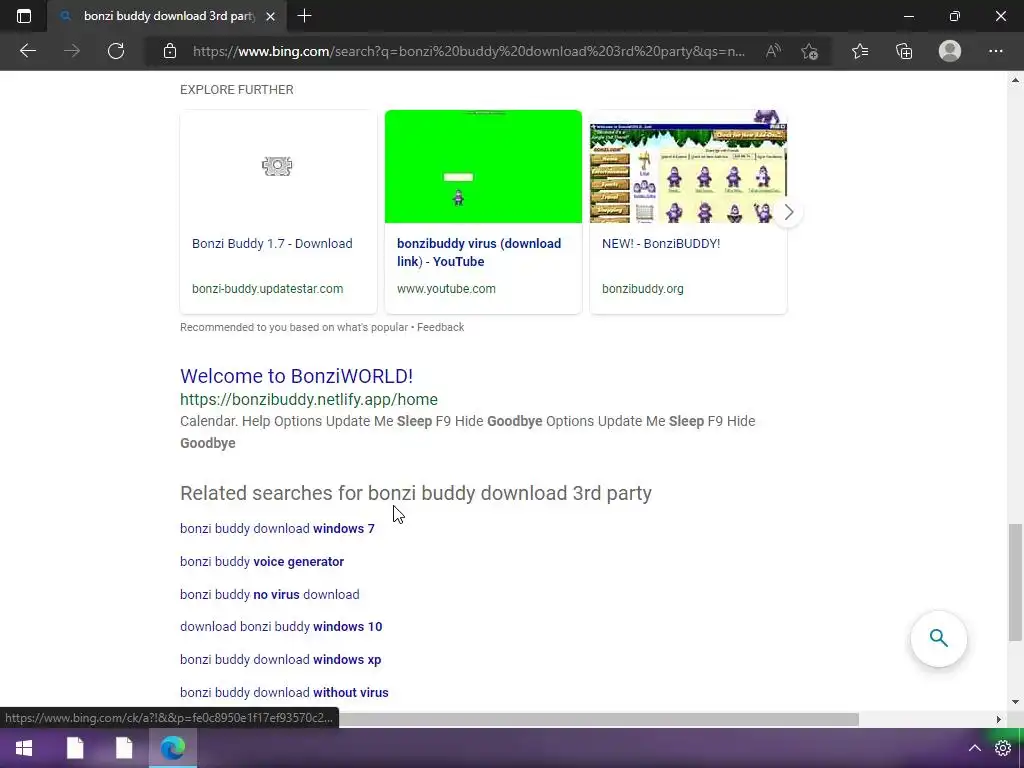
Task: Search bonzi buddy download without virus
Action: 284,692
